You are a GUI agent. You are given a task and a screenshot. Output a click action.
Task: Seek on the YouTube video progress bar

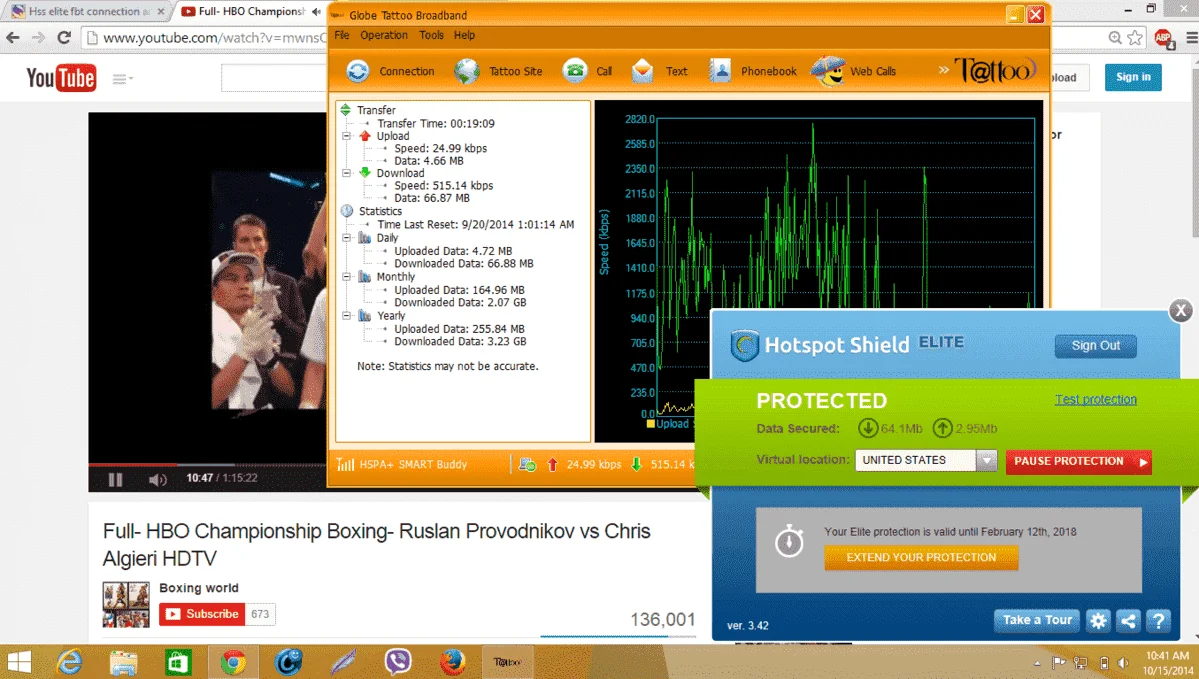coord(208,464)
